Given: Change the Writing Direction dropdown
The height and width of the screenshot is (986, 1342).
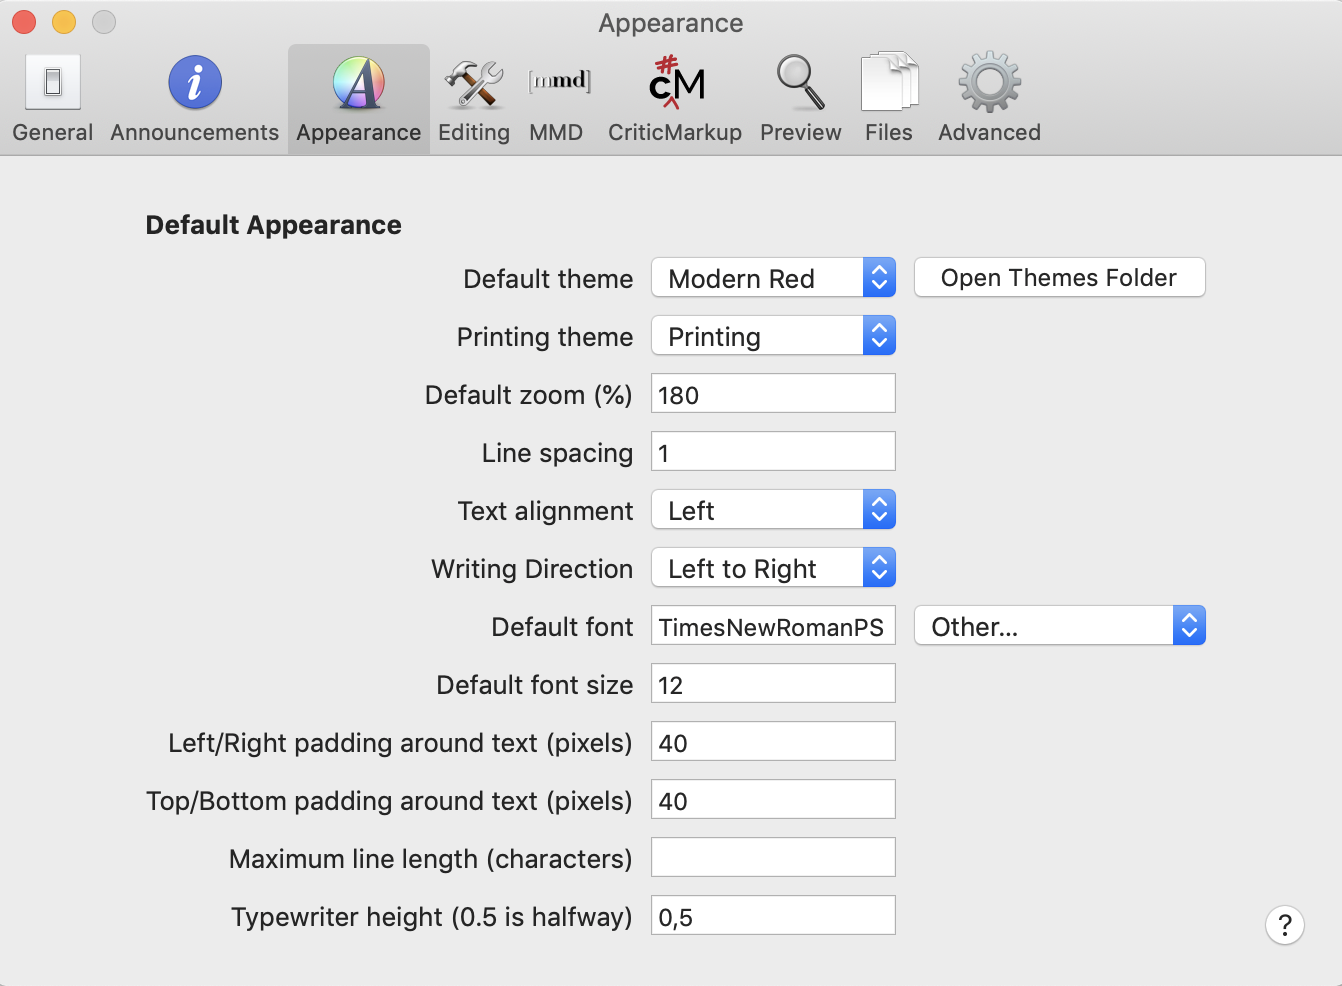Looking at the screenshot, I should pos(773,568).
